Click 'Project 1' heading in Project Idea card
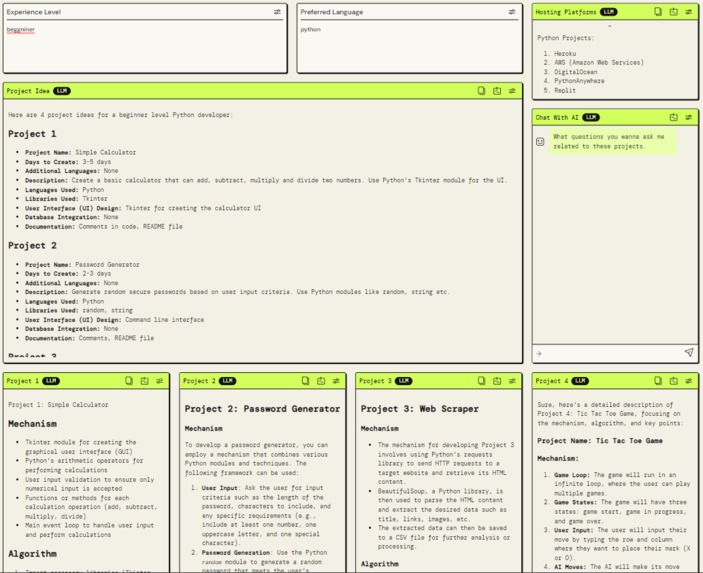This screenshot has height=573, width=703. coord(32,134)
